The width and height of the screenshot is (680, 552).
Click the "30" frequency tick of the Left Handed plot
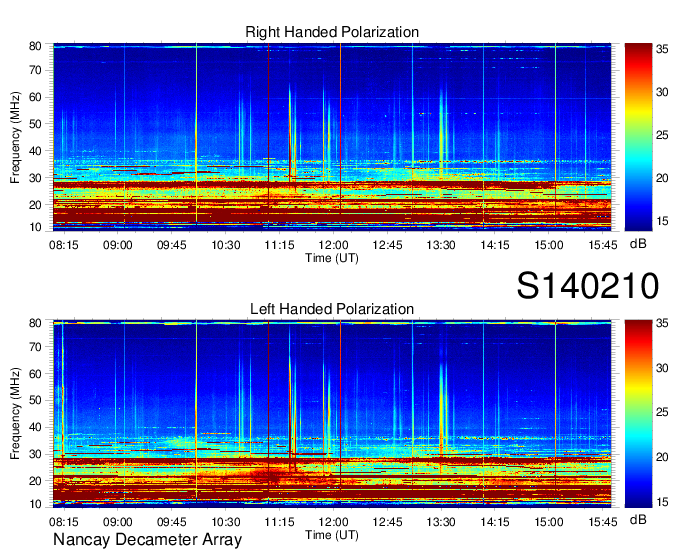coord(35,454)
